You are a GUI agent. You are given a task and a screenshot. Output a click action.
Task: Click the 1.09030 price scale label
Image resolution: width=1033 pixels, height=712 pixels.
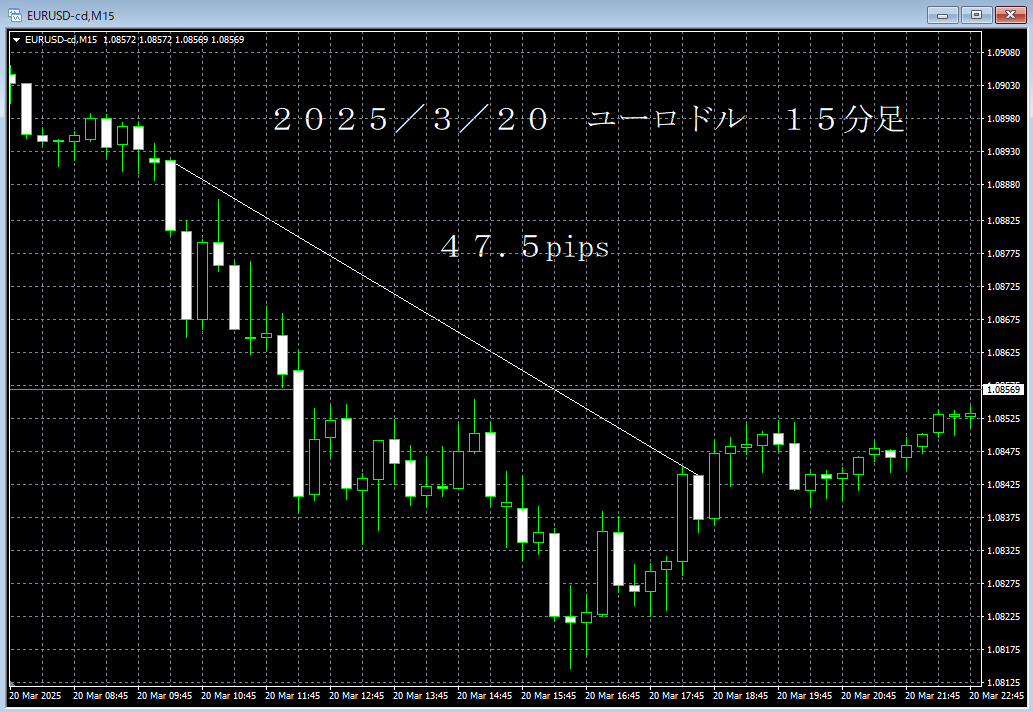(x=1003, y=86)
